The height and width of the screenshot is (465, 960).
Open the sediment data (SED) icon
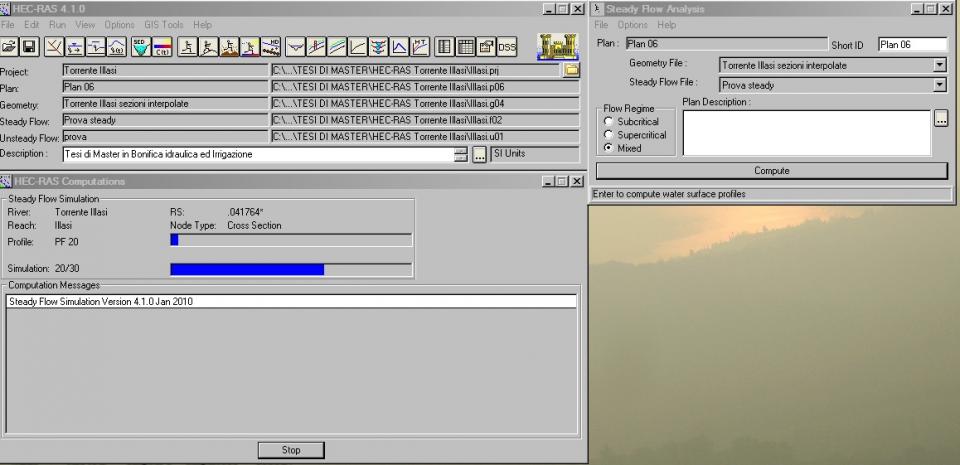click(x=140, y=46)
